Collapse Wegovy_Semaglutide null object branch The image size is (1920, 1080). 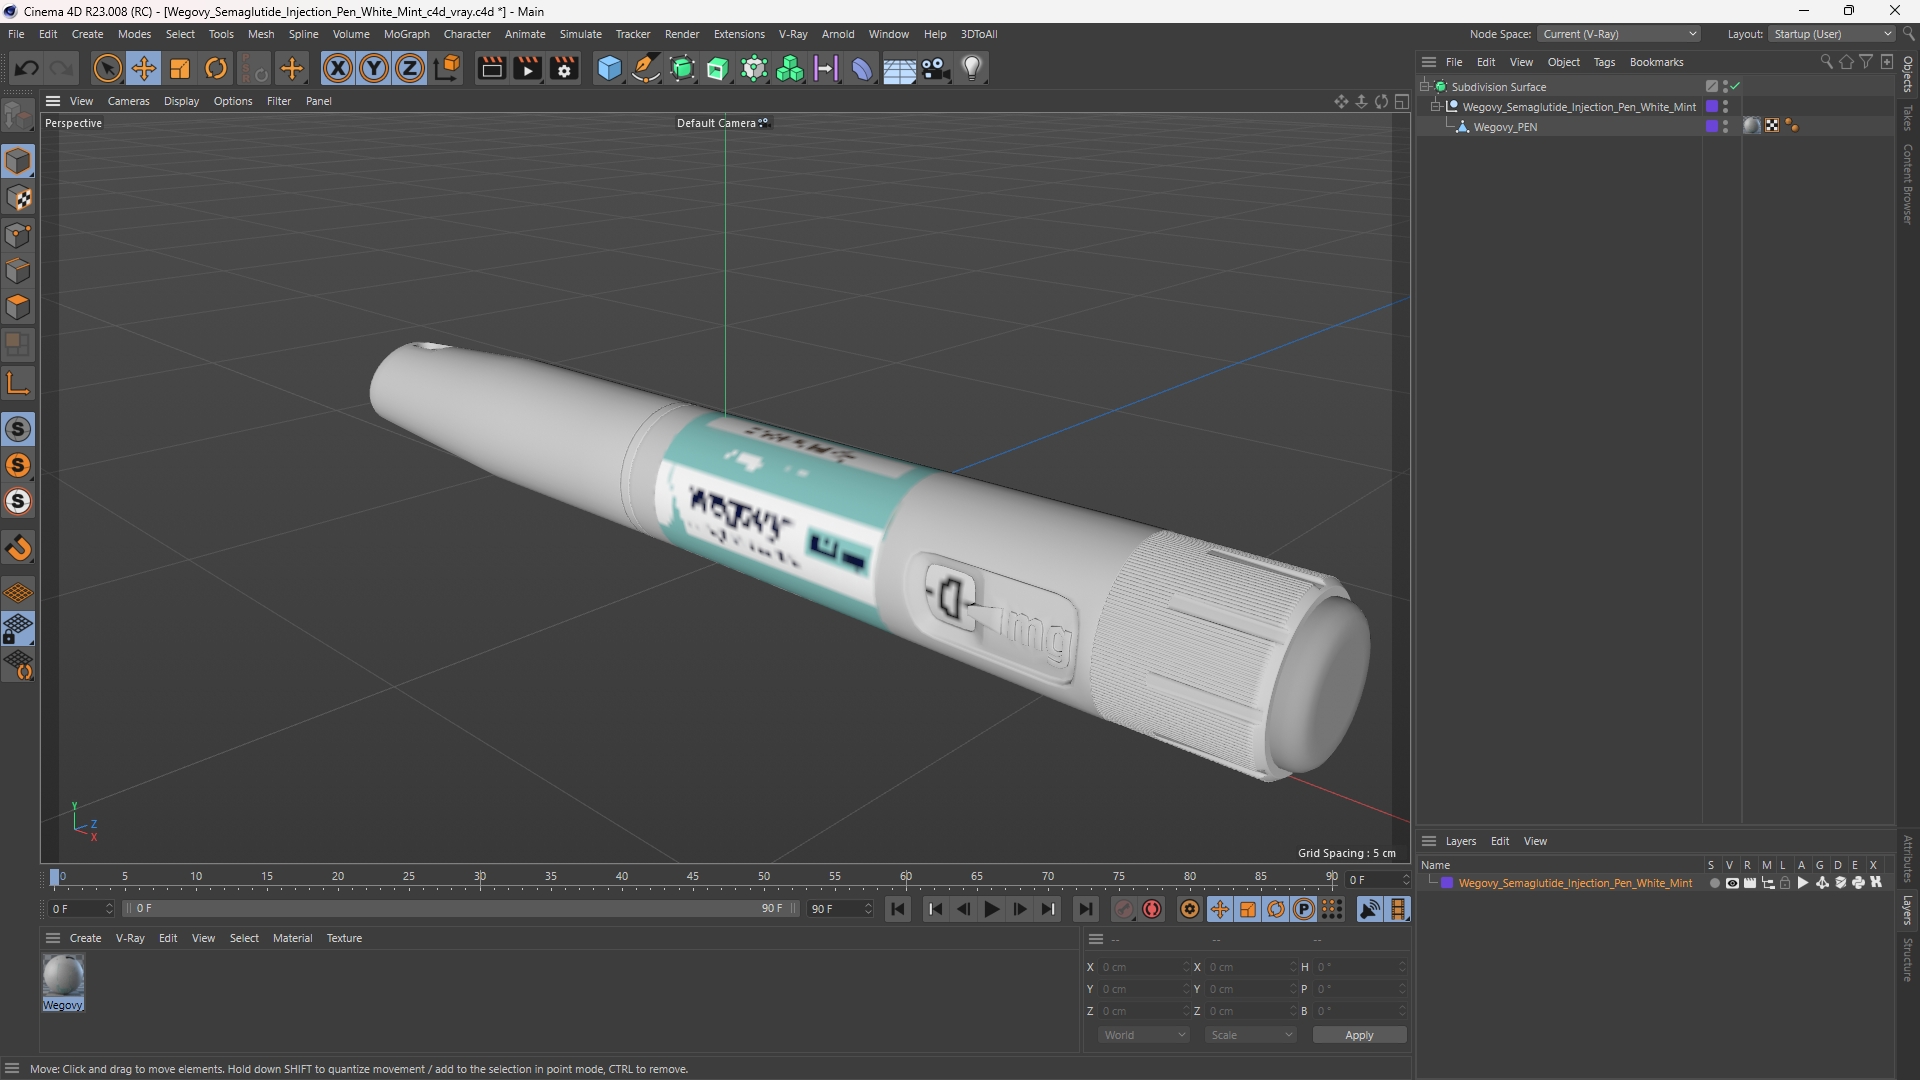[1436, 107]
